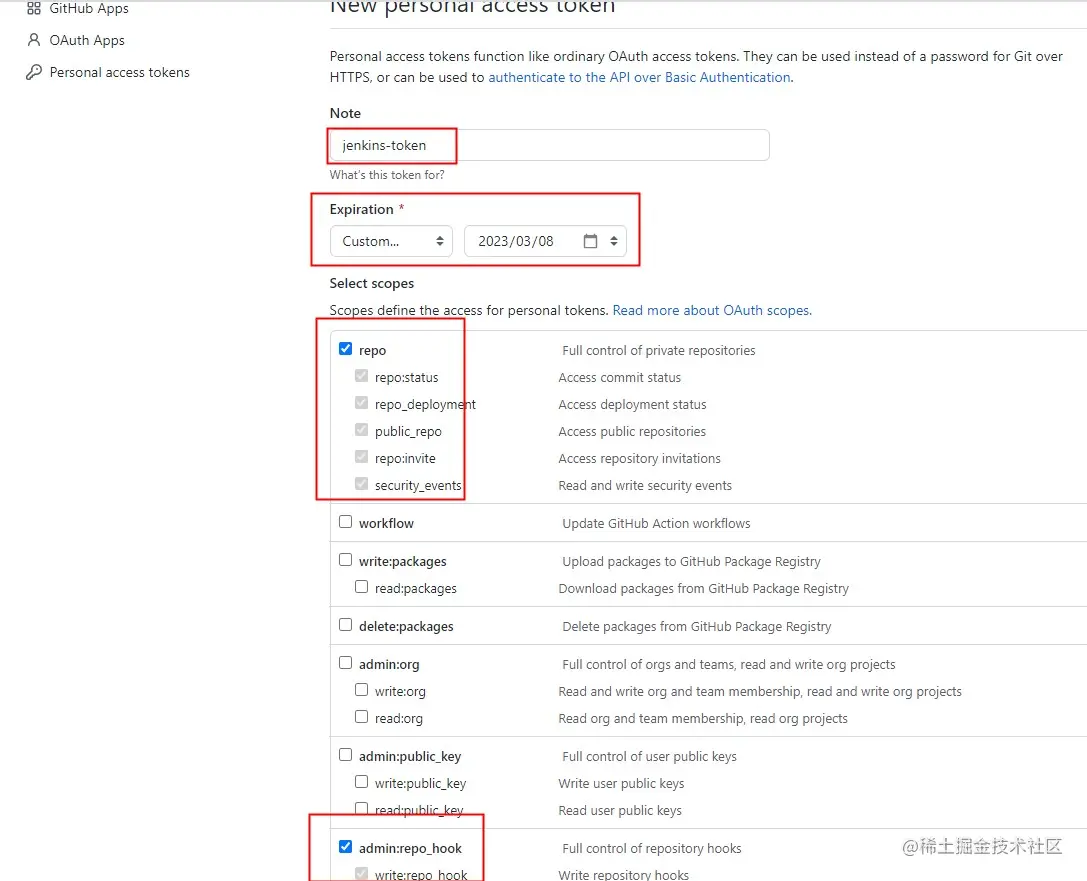Go to Personal access tokens page

point(119,73)
